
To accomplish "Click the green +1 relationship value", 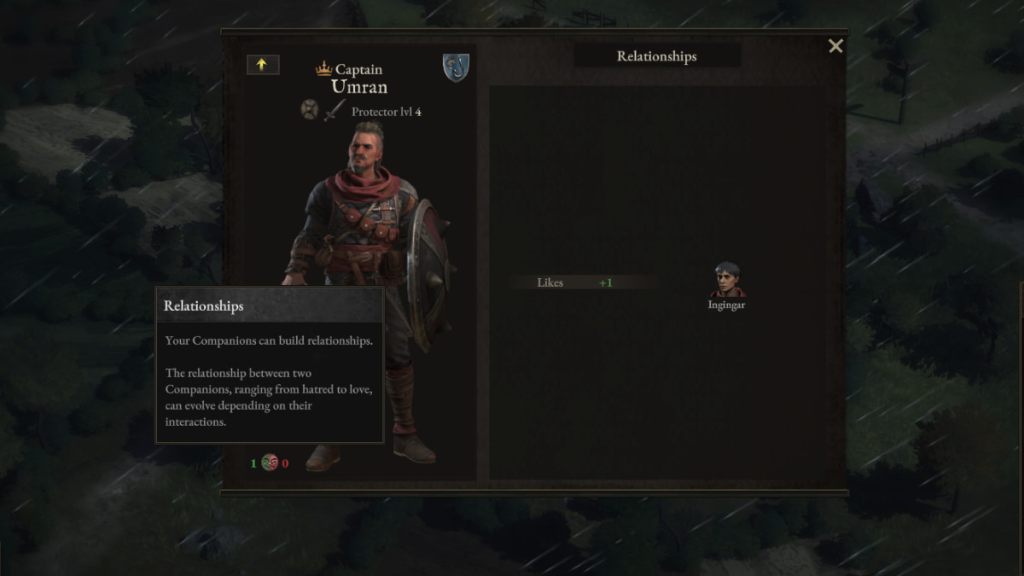I will [x=605, y=283].
